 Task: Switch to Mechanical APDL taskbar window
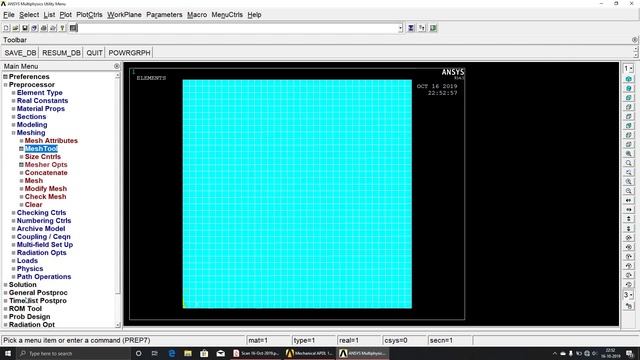[310, 353]
